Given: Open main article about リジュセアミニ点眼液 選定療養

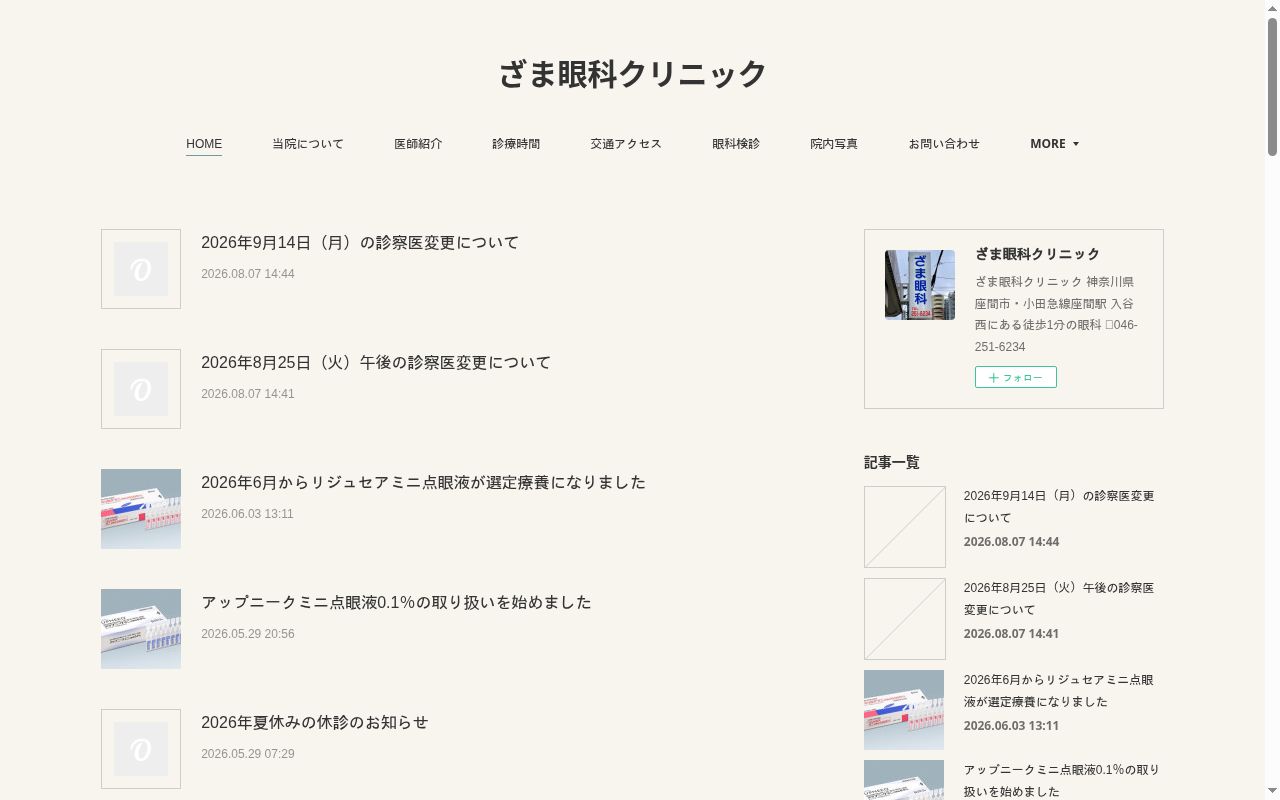Looking at the screenshot, I should (x=423, y=483).
